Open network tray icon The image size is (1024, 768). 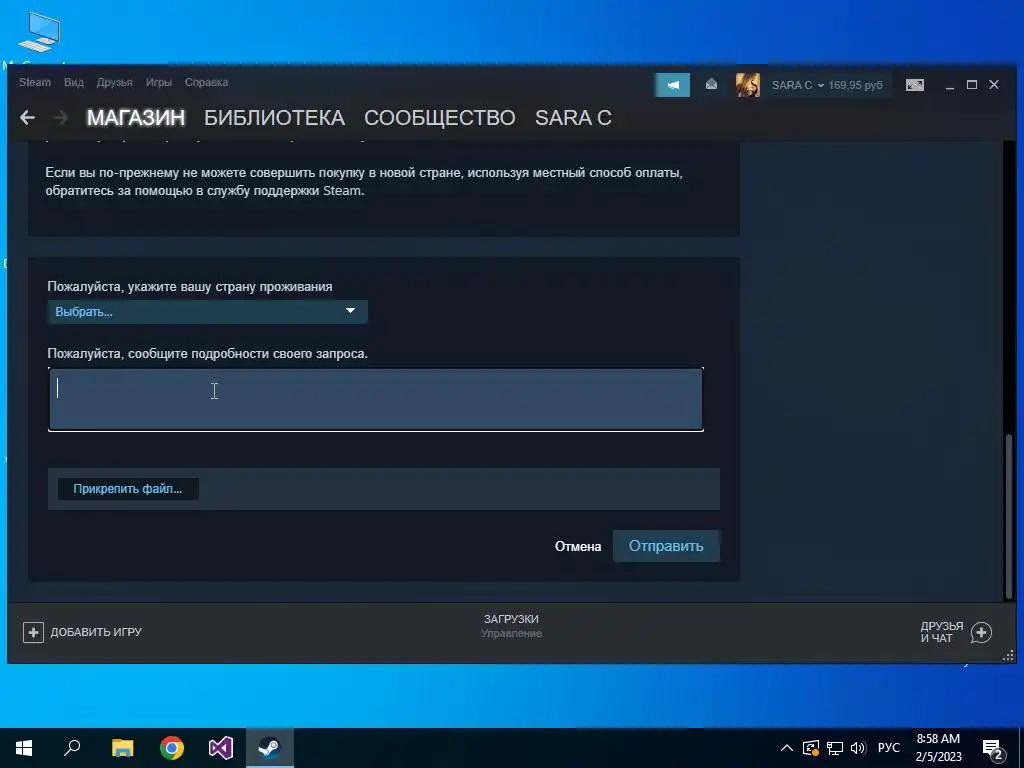pyautogui.click(x=835, y=748)
